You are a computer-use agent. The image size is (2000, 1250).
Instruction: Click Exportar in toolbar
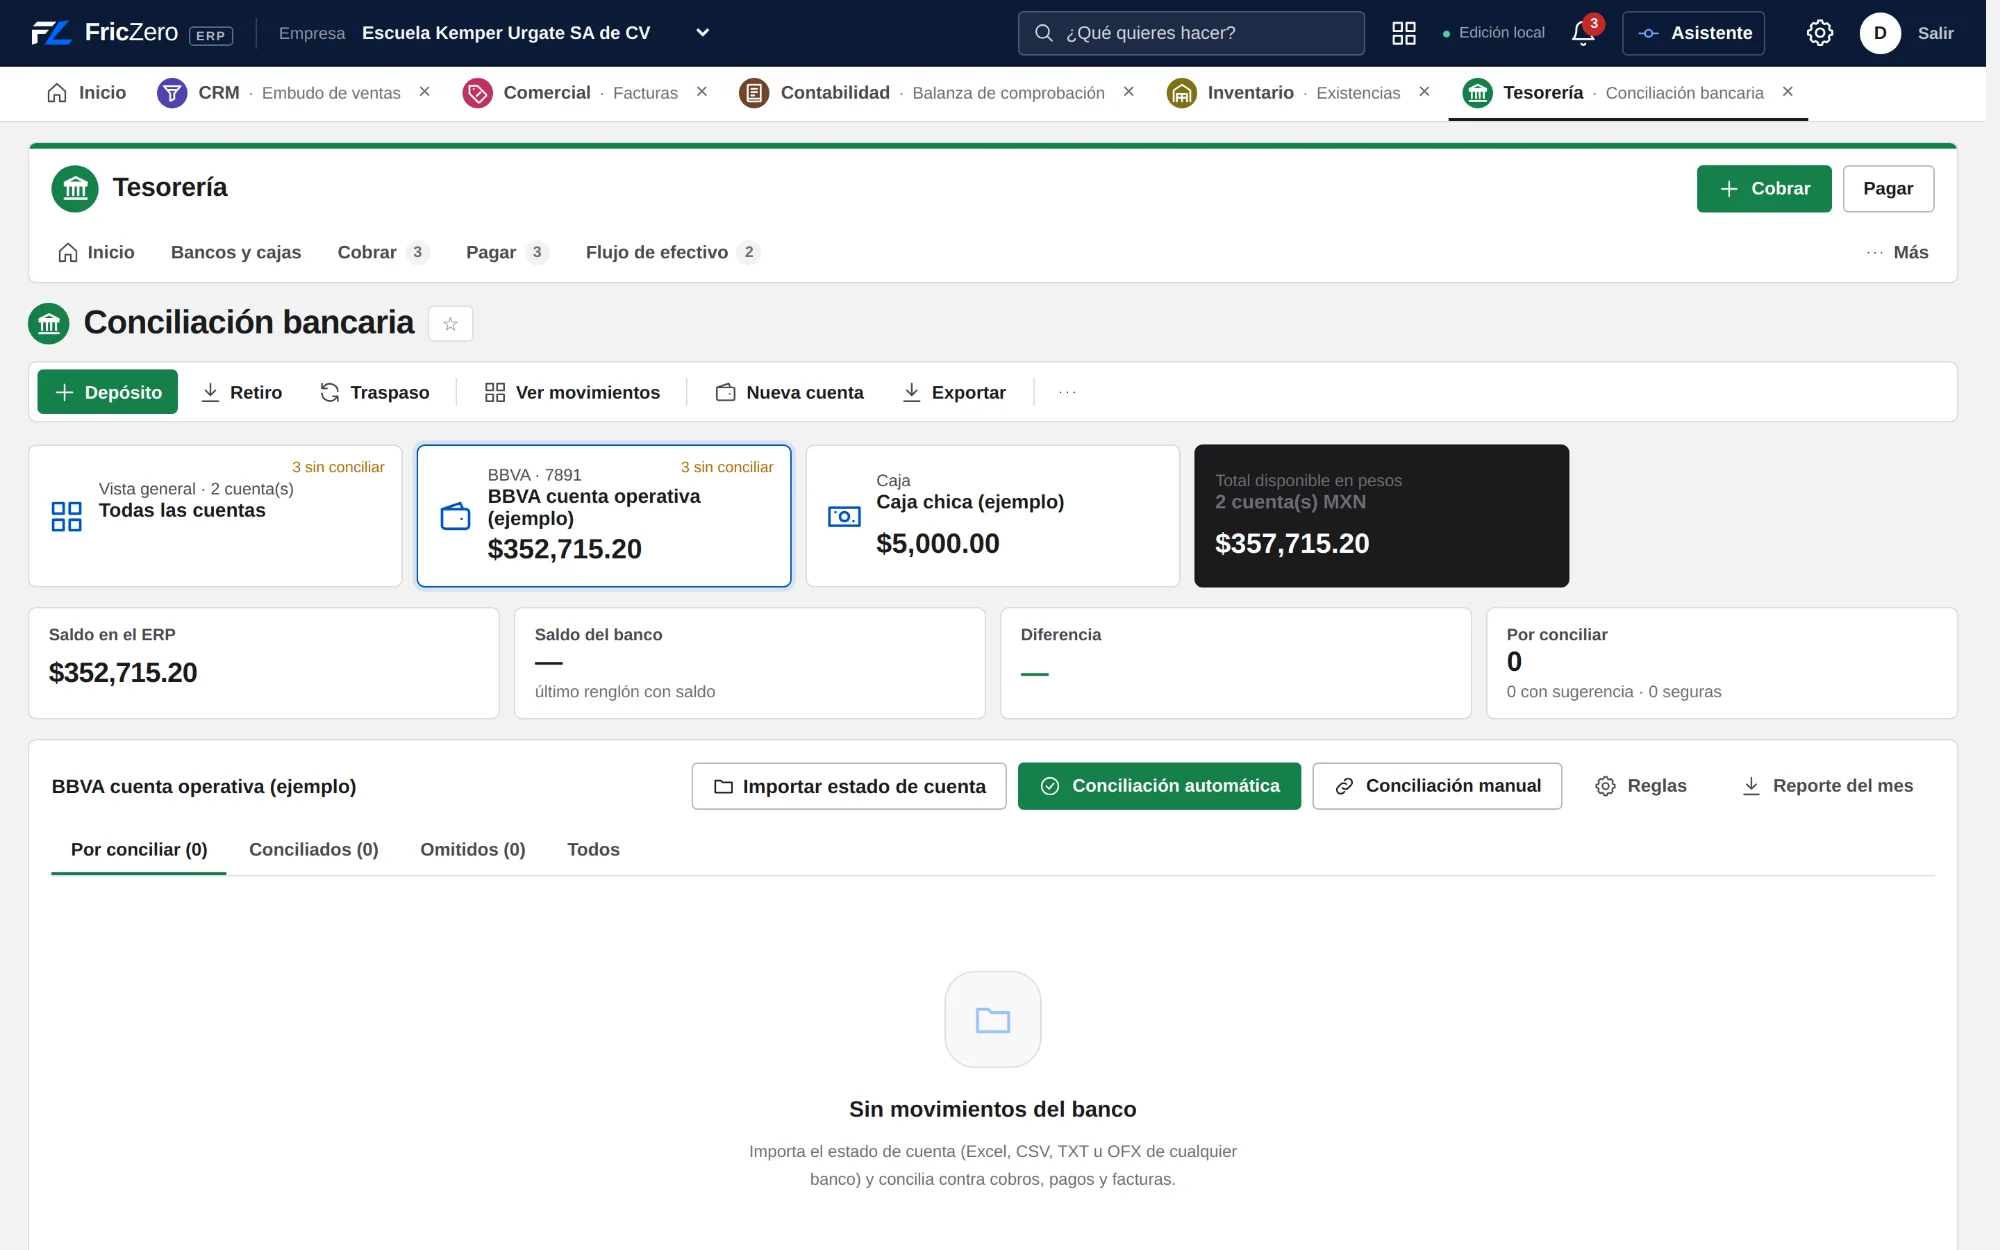click(954, 392)
